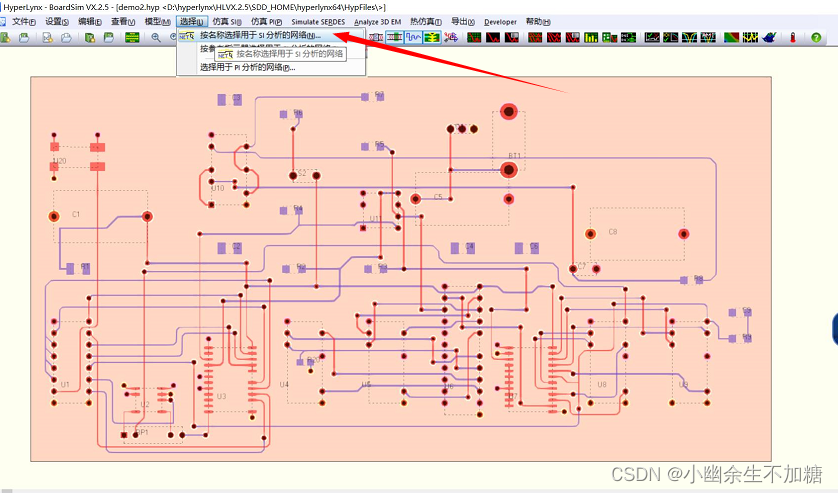This screenshot has width=838, height=493.
Task: Select the U8 component label on board
Action: pos(602,384)
